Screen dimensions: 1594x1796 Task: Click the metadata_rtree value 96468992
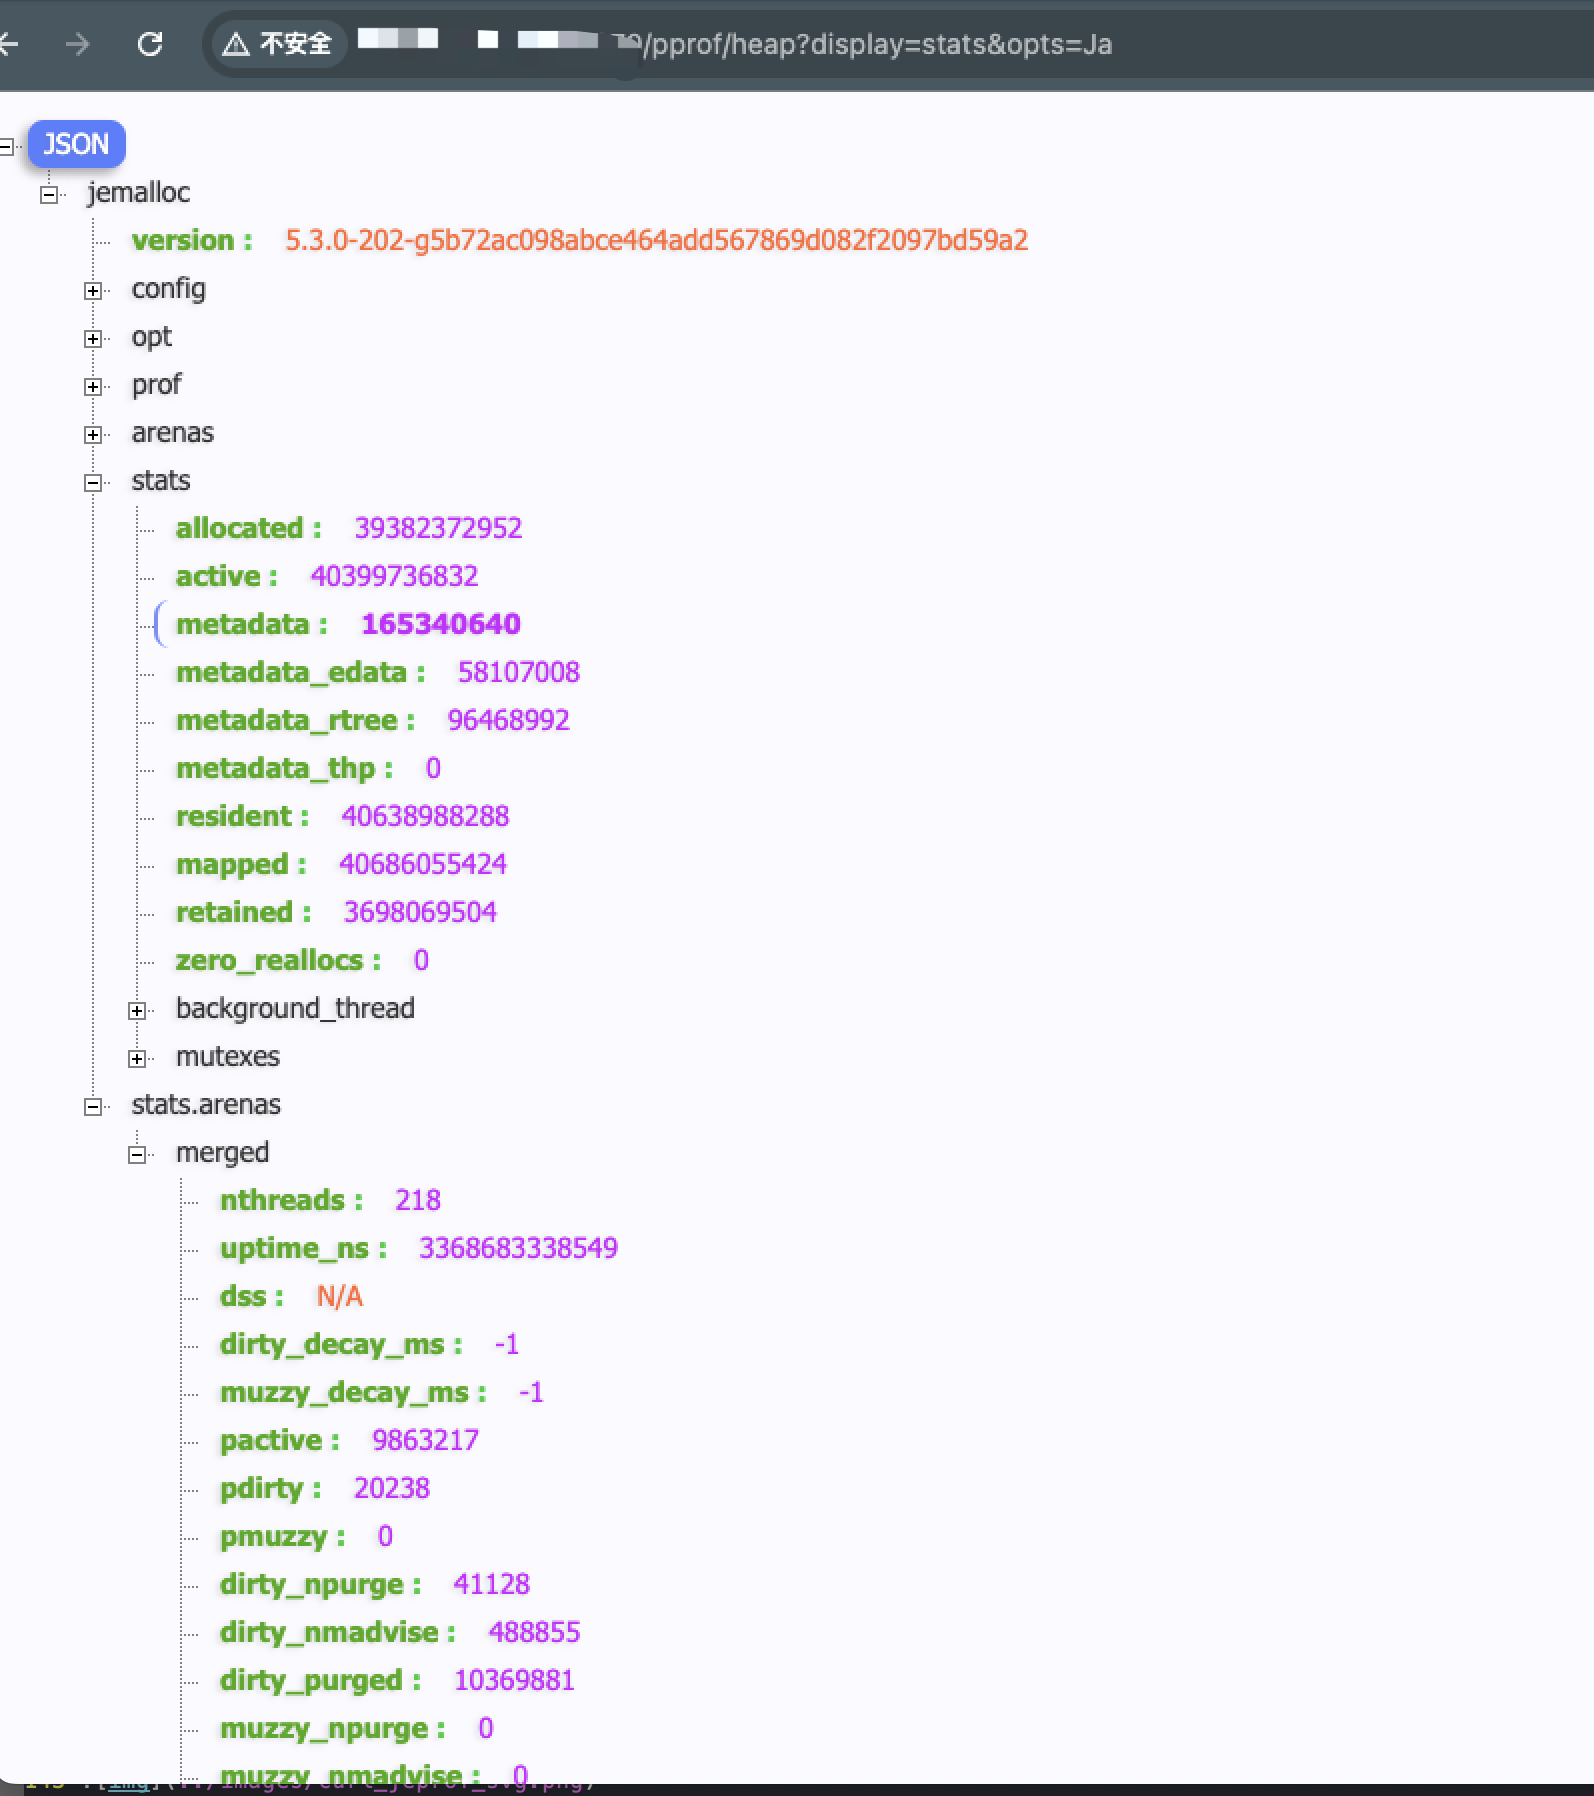pos(508,721)
